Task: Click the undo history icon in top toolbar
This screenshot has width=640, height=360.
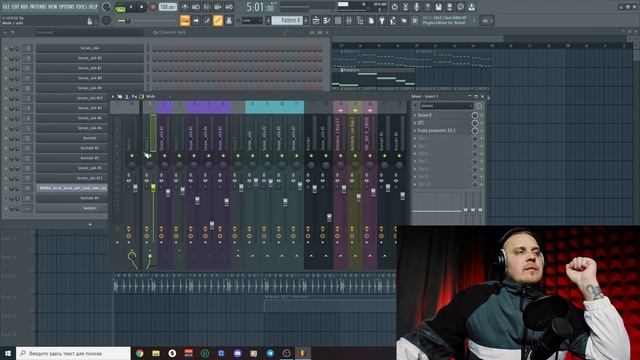Action: coord(394,7)
